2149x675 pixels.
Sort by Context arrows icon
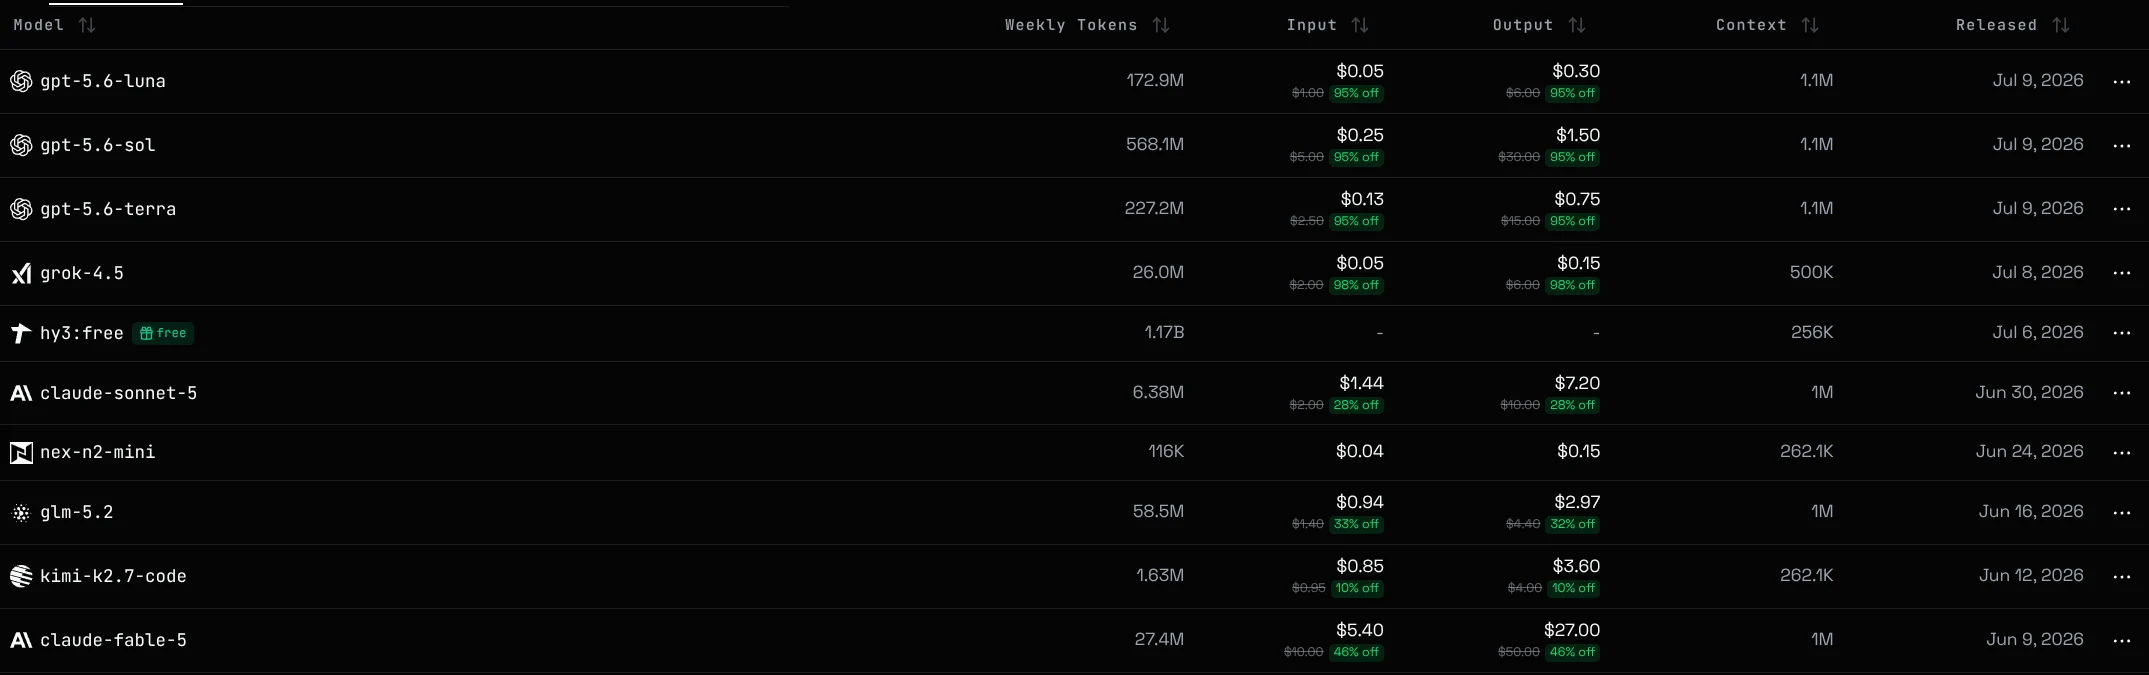1810,25
